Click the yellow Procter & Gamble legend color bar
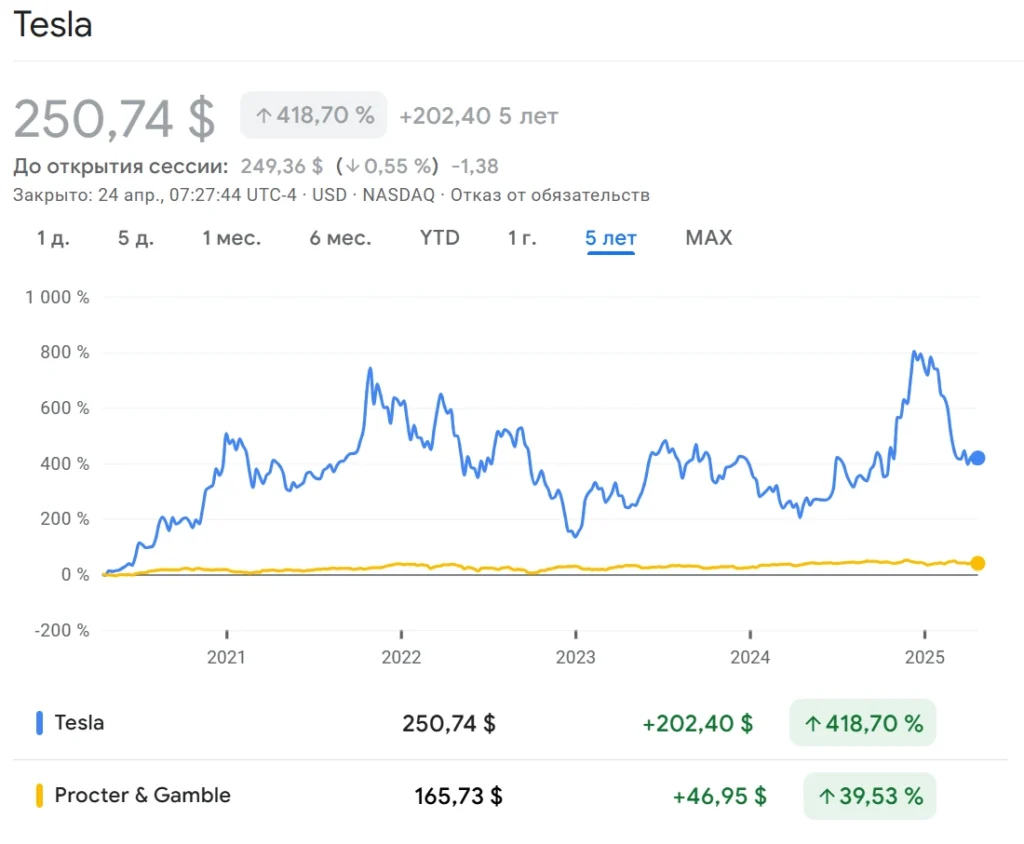1024x844 pixels. click(x=39, y=796)
